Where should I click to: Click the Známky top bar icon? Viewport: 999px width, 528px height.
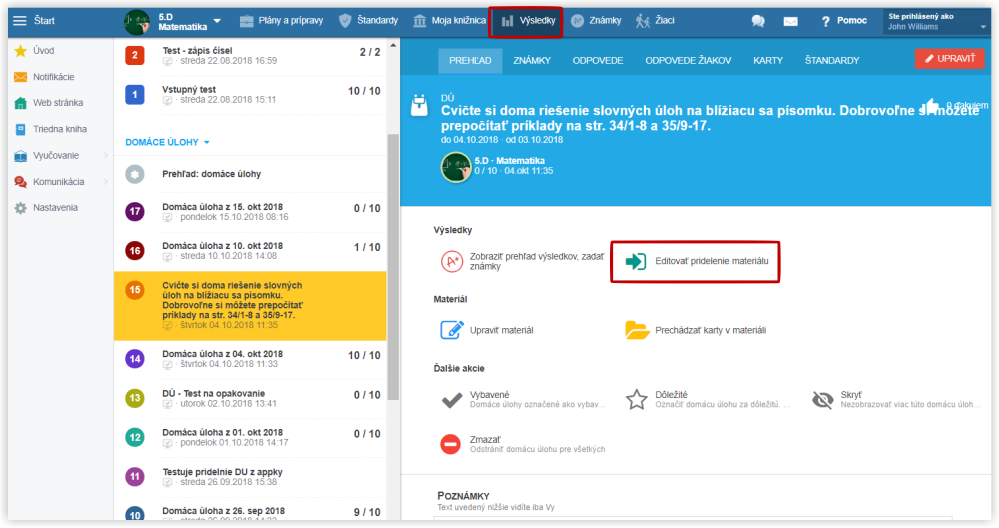(577, 21)
